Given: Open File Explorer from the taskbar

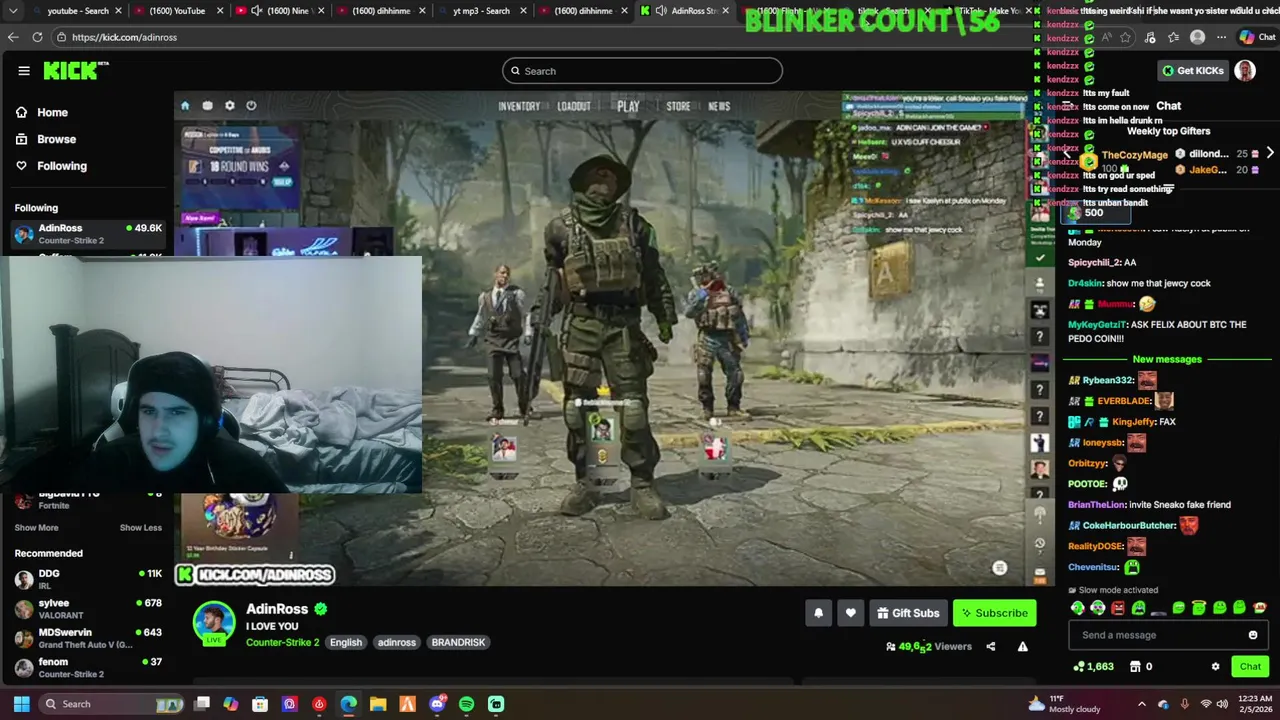Looking at the screenshot, I should [x=378, y=704].
